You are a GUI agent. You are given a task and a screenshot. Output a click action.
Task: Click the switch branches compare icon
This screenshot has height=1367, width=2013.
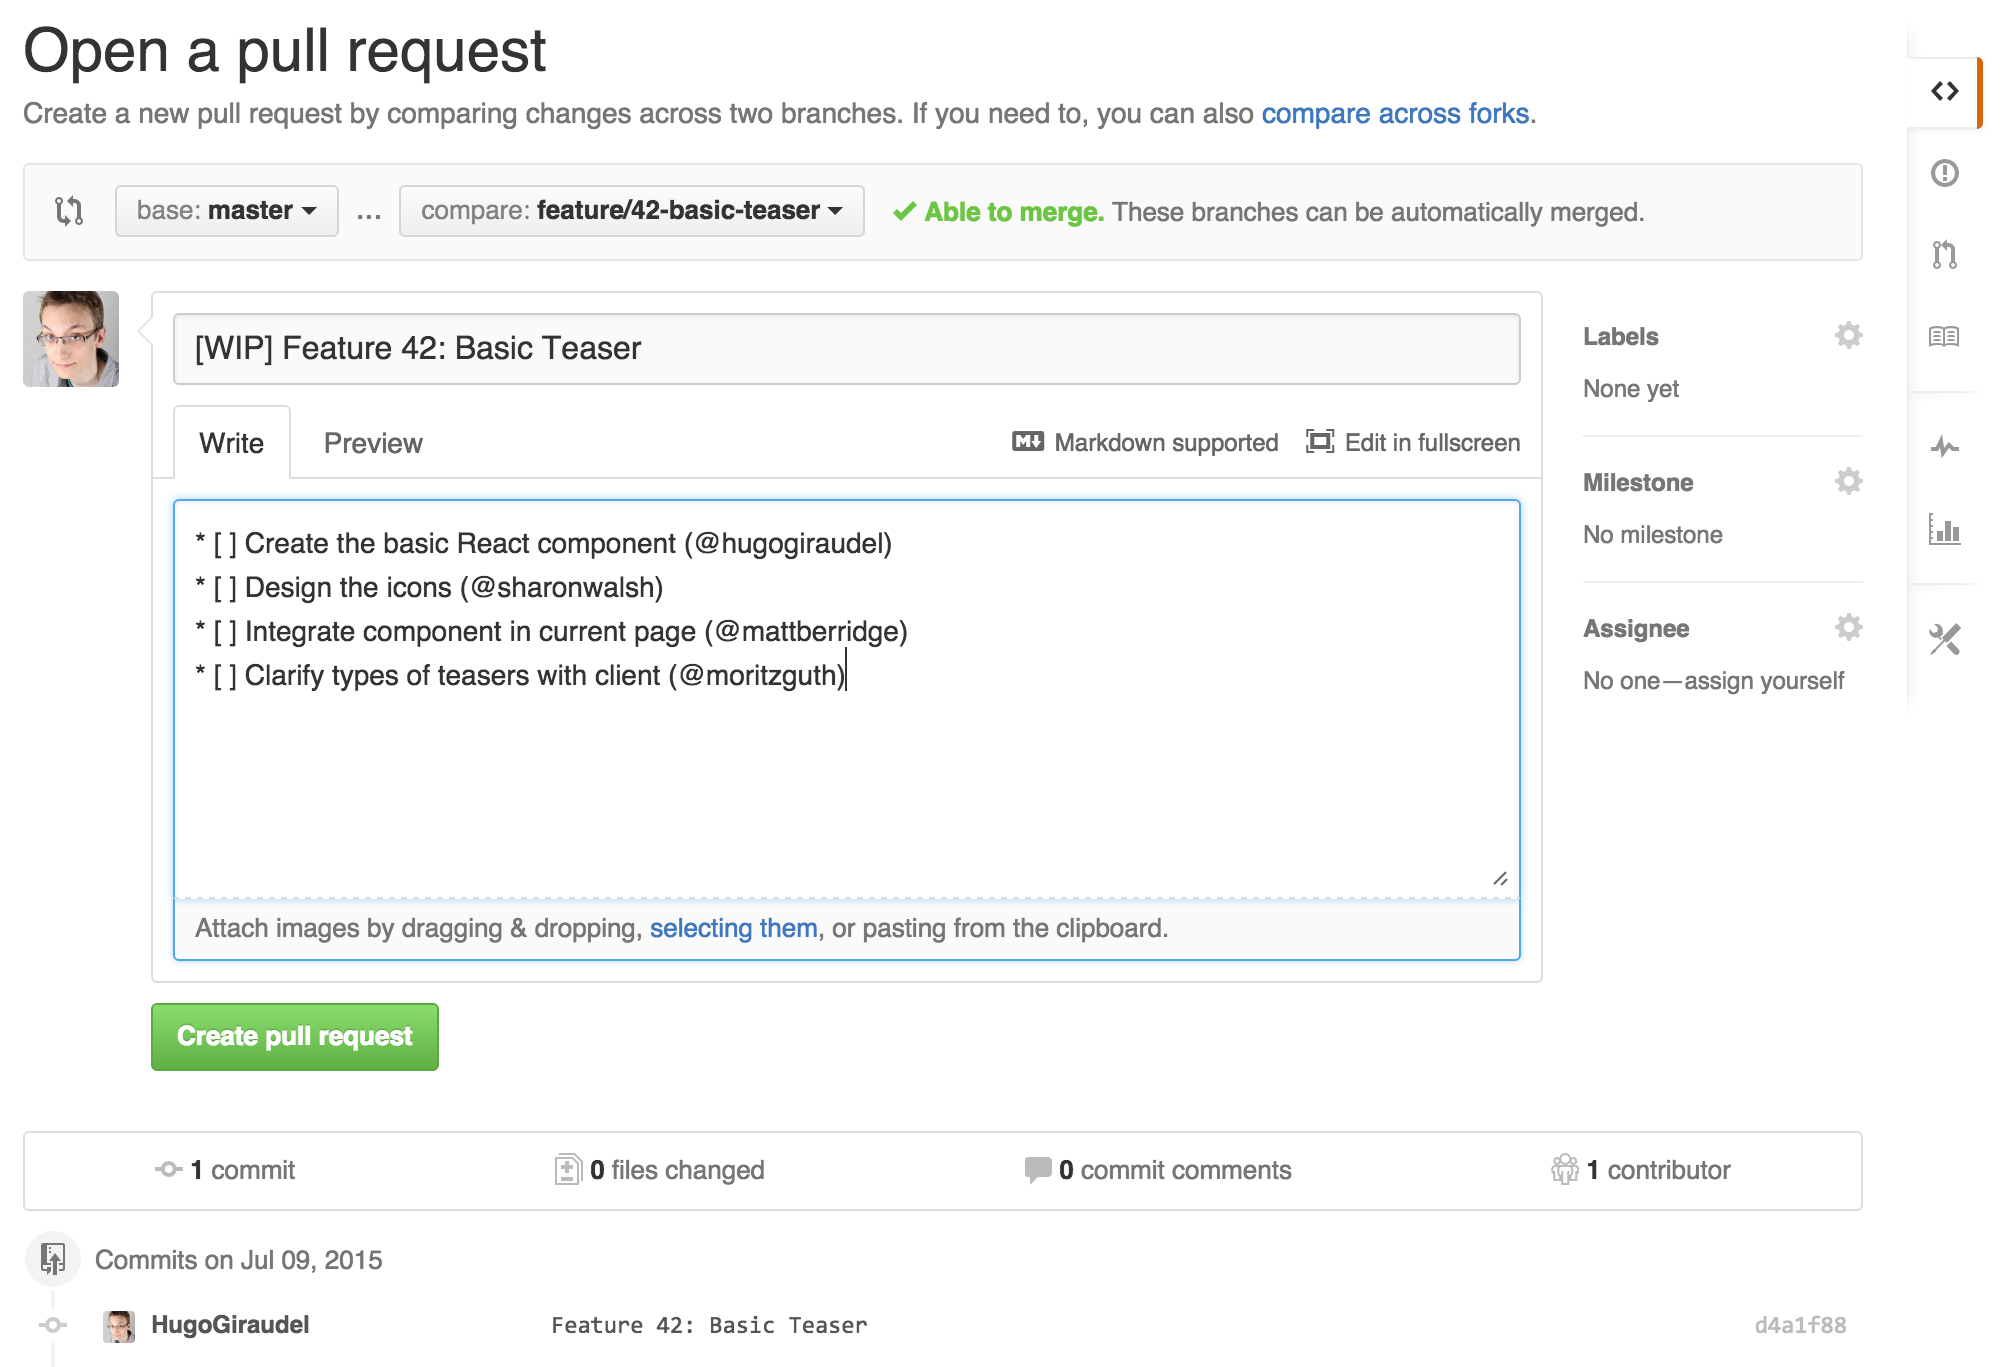pyautogui.click(x=69, y=211)
